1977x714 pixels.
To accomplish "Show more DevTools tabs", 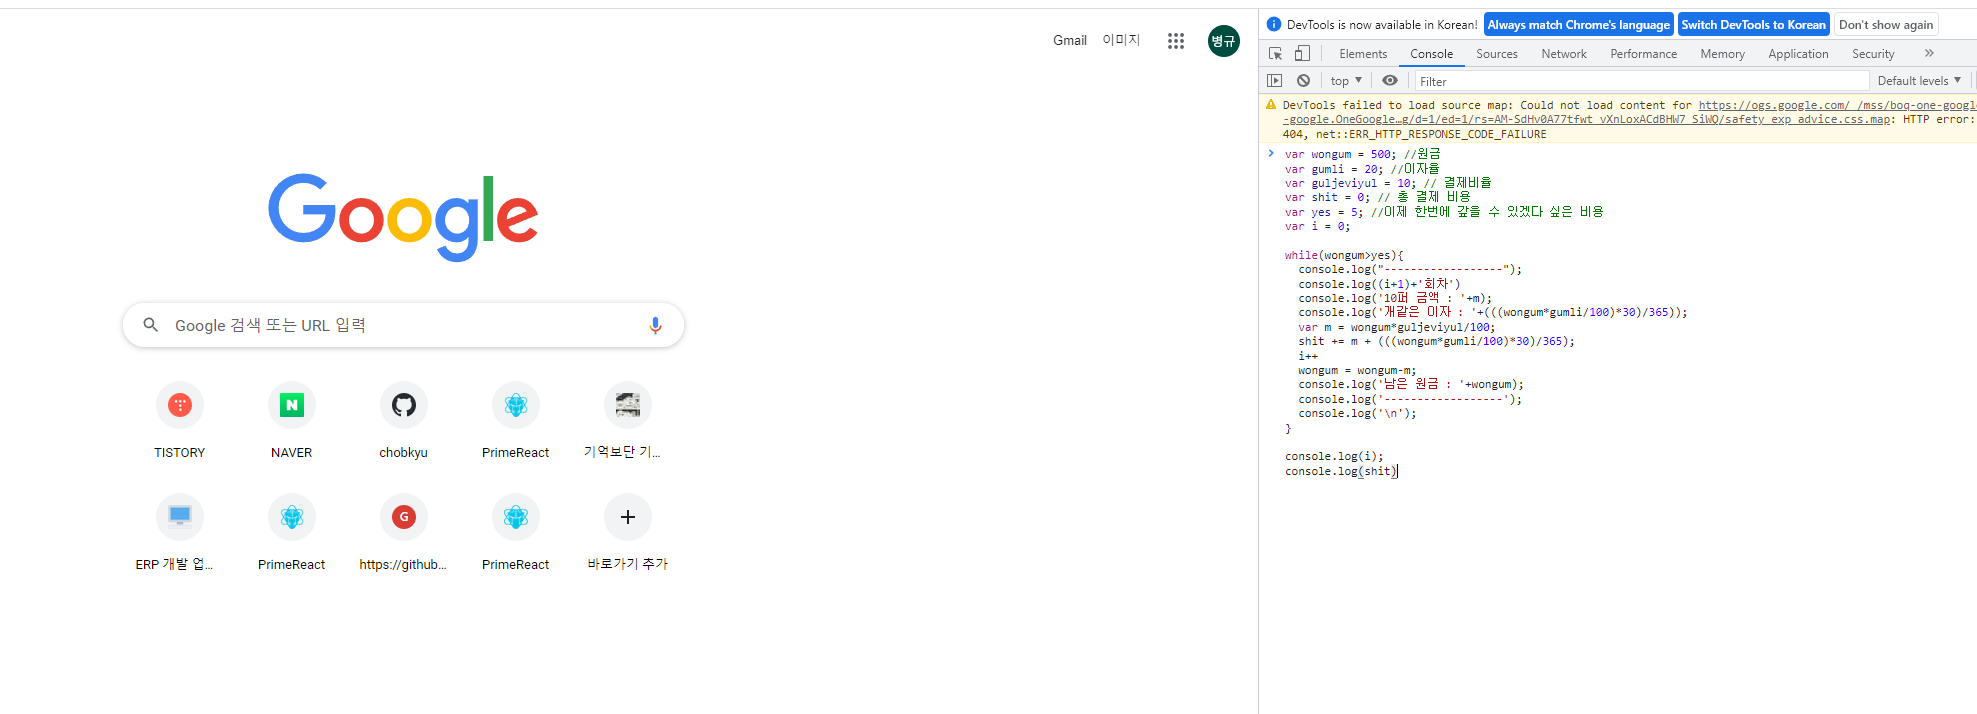I will (1929, 54).
